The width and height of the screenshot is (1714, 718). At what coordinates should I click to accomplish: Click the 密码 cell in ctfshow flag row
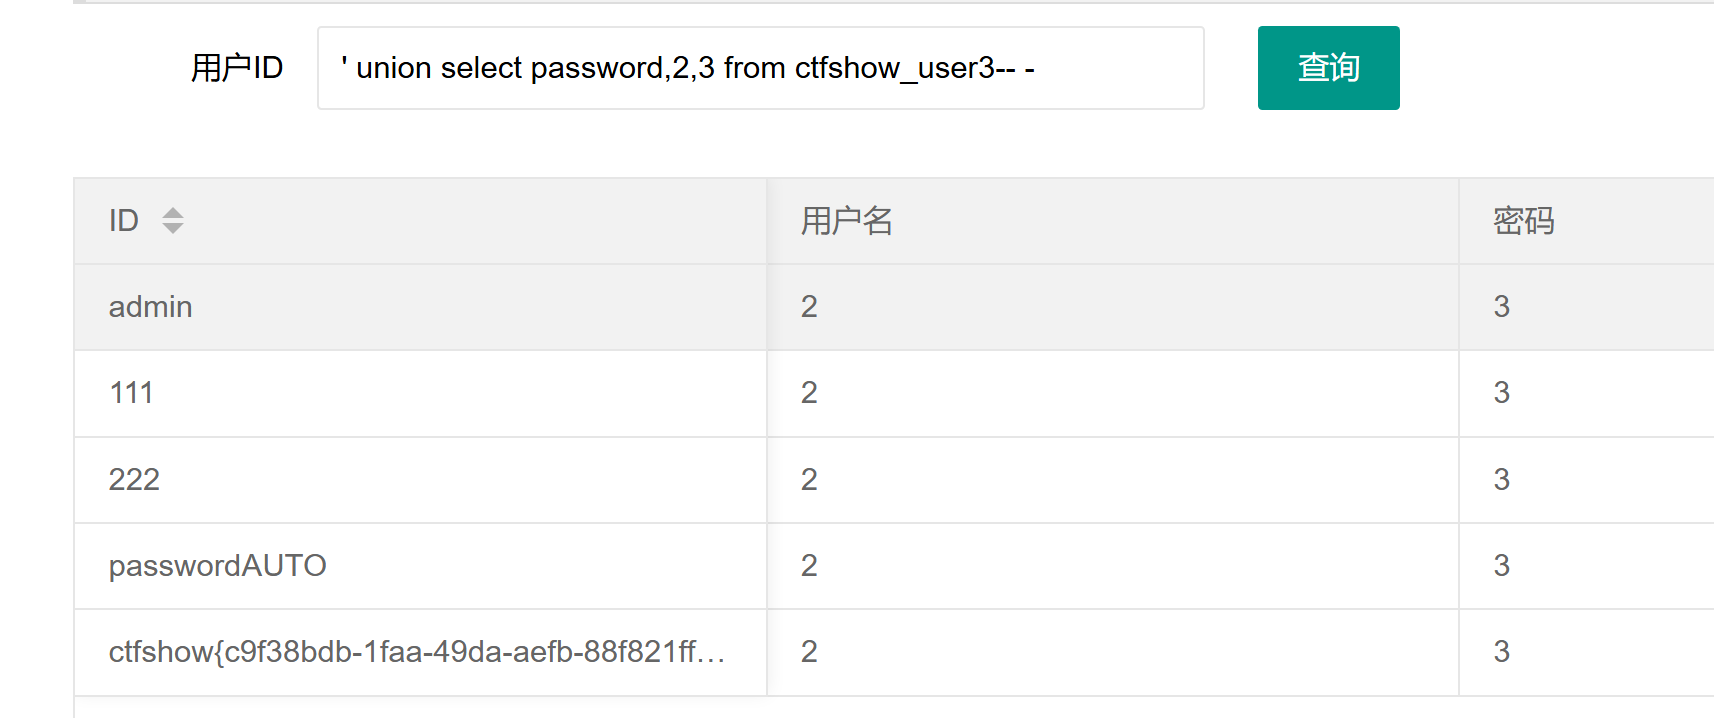[1501, 652]
